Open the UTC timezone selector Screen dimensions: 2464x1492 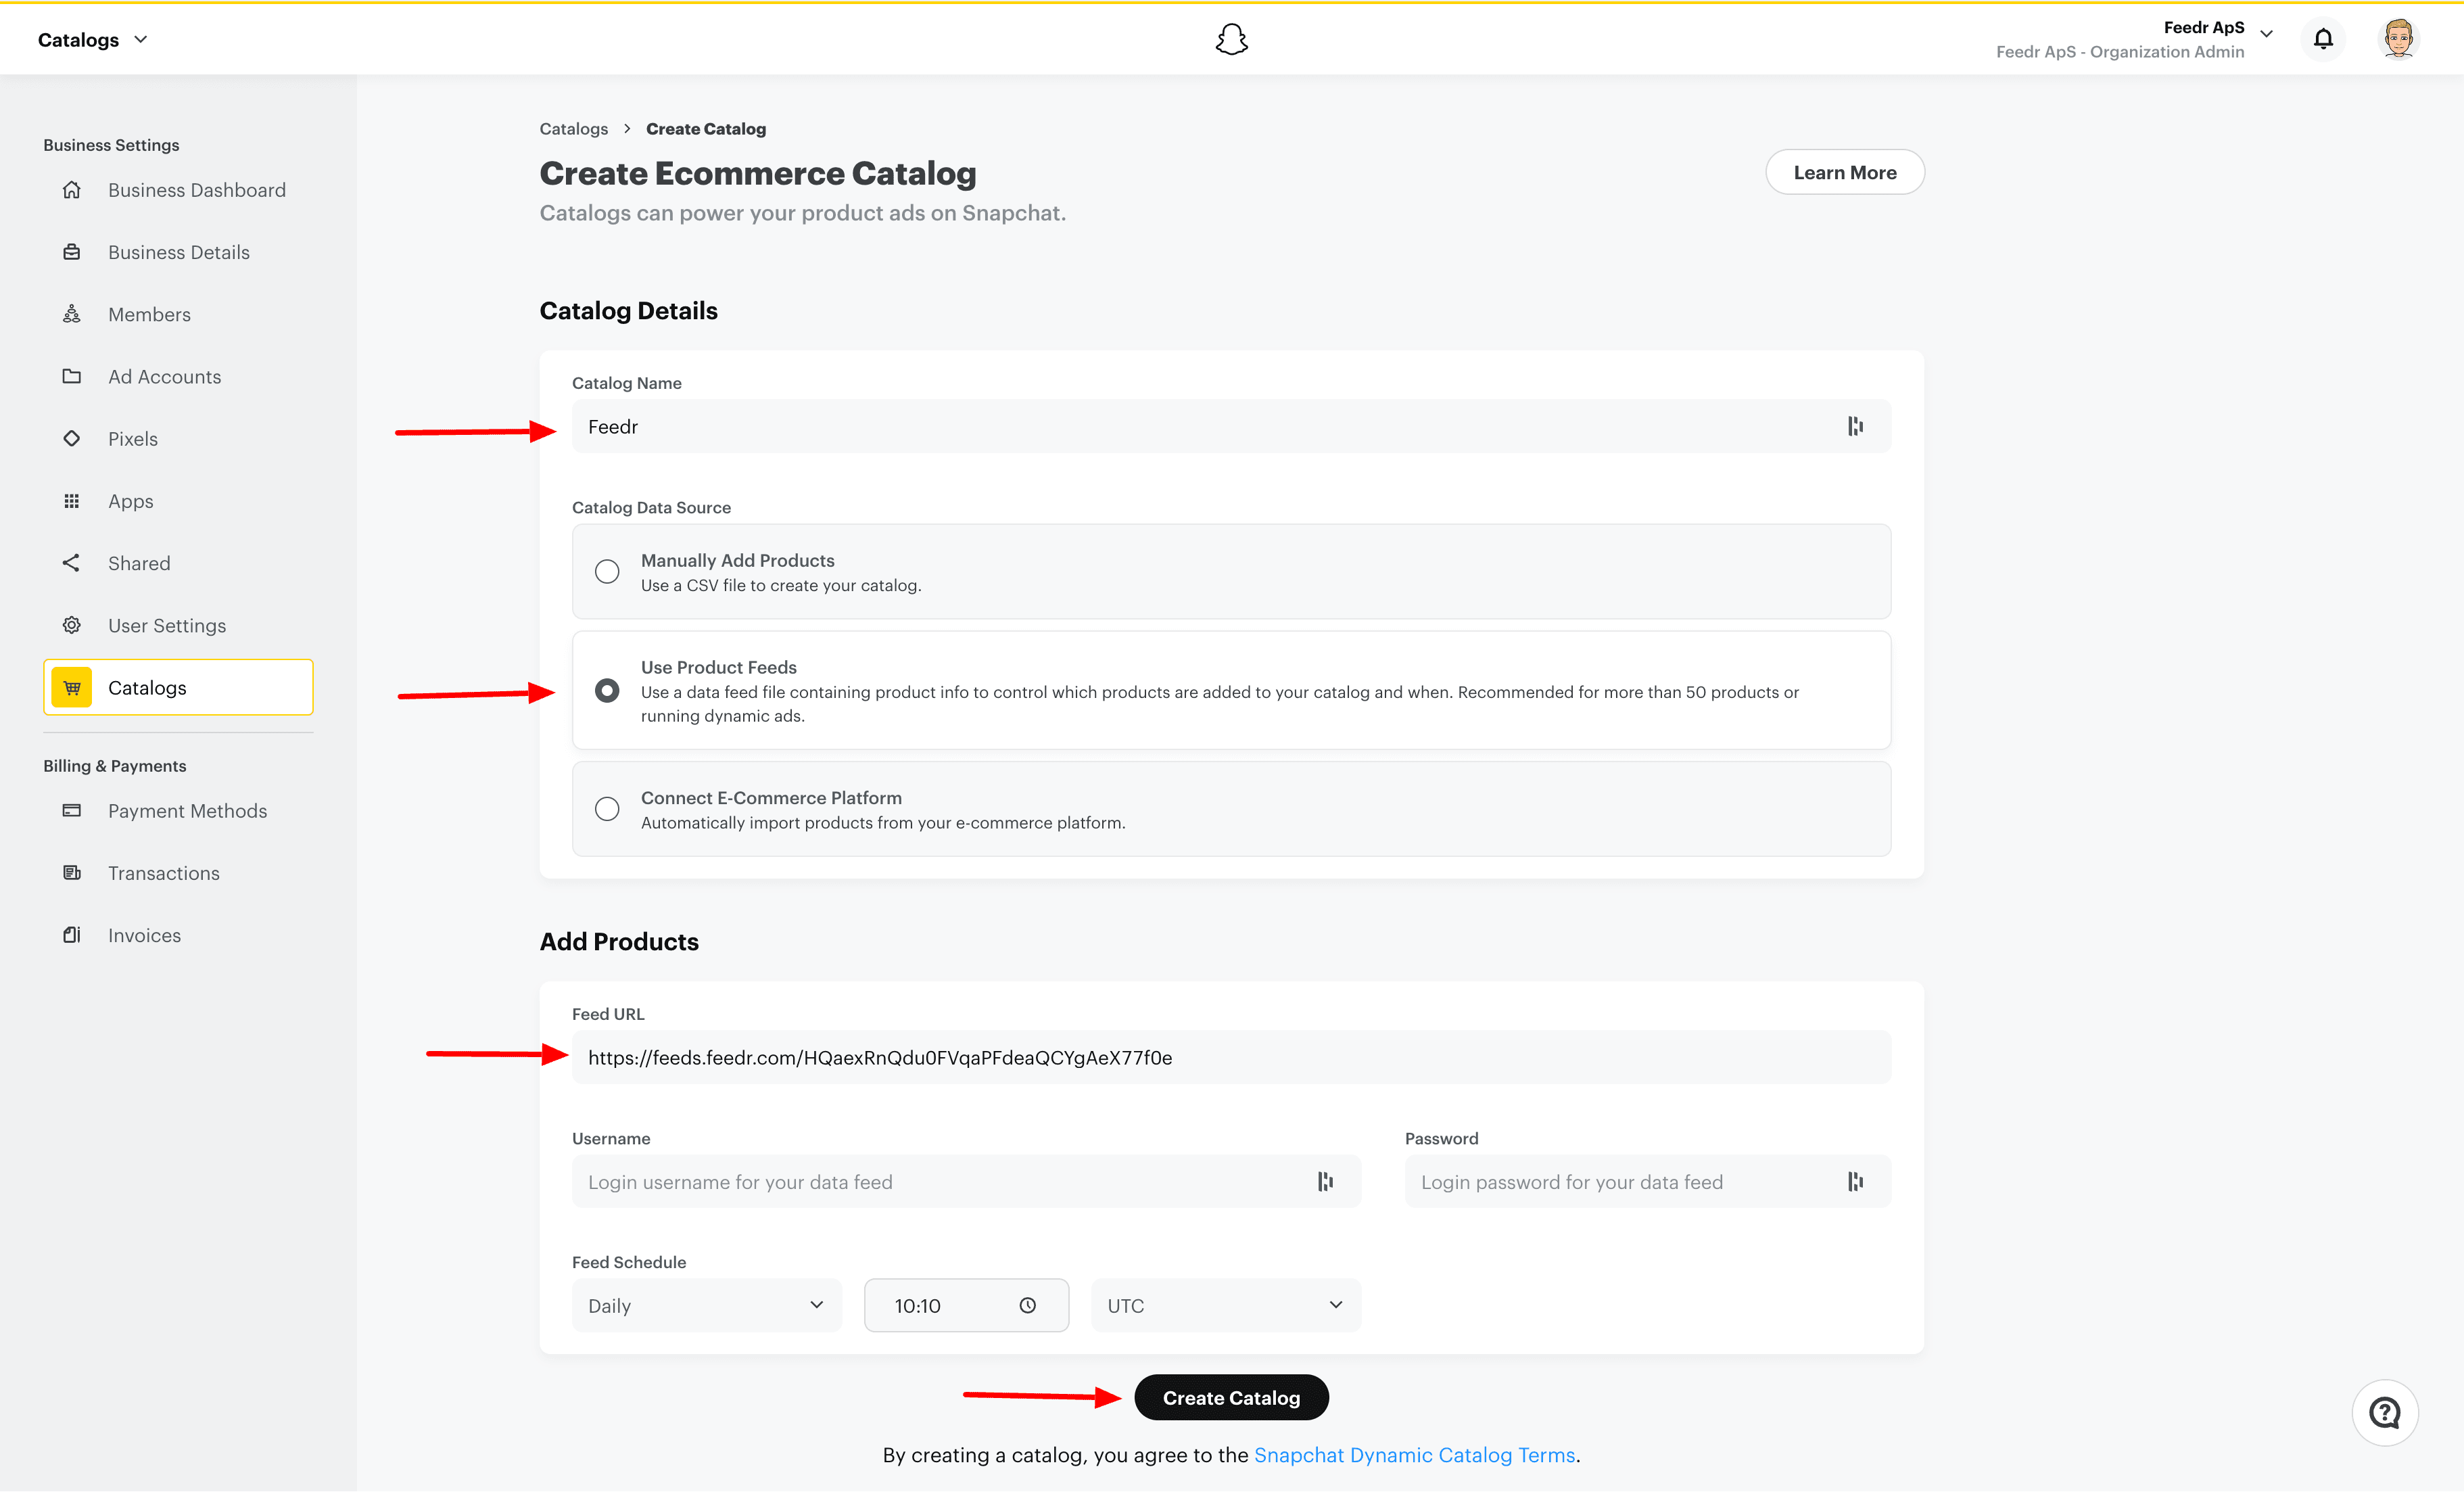point(1225,1305)
